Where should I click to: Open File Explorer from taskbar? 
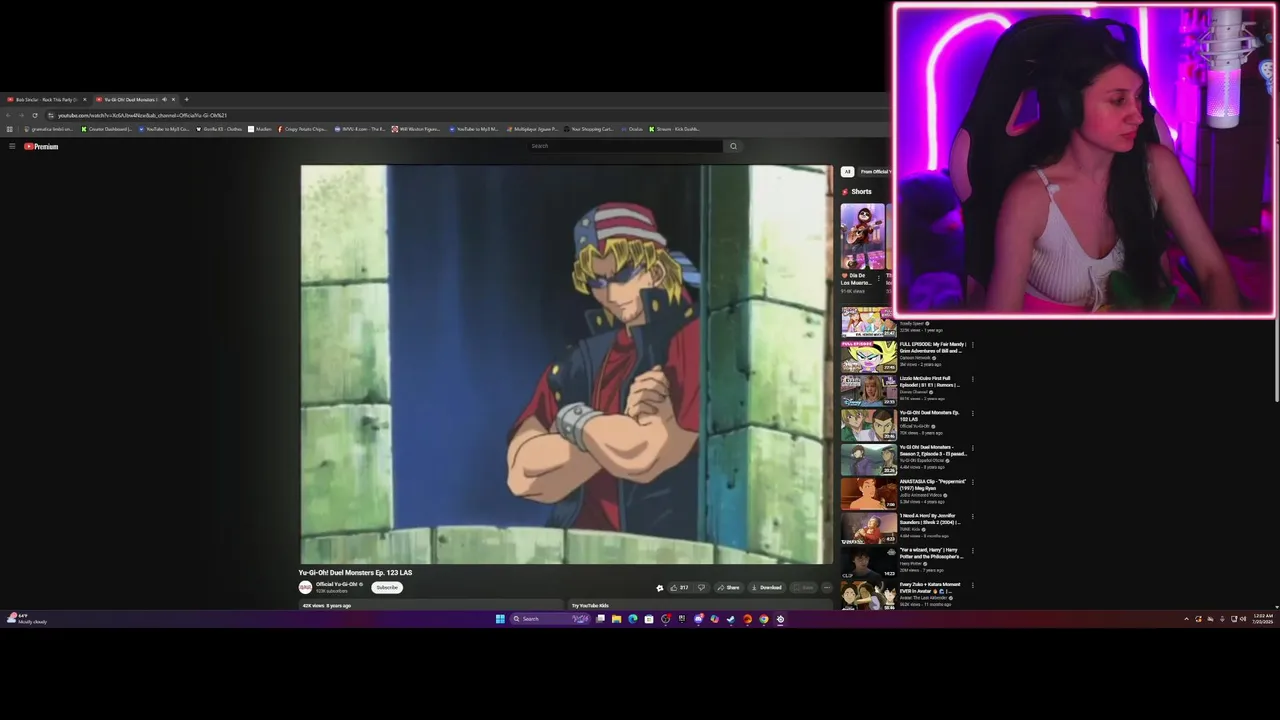616,619
